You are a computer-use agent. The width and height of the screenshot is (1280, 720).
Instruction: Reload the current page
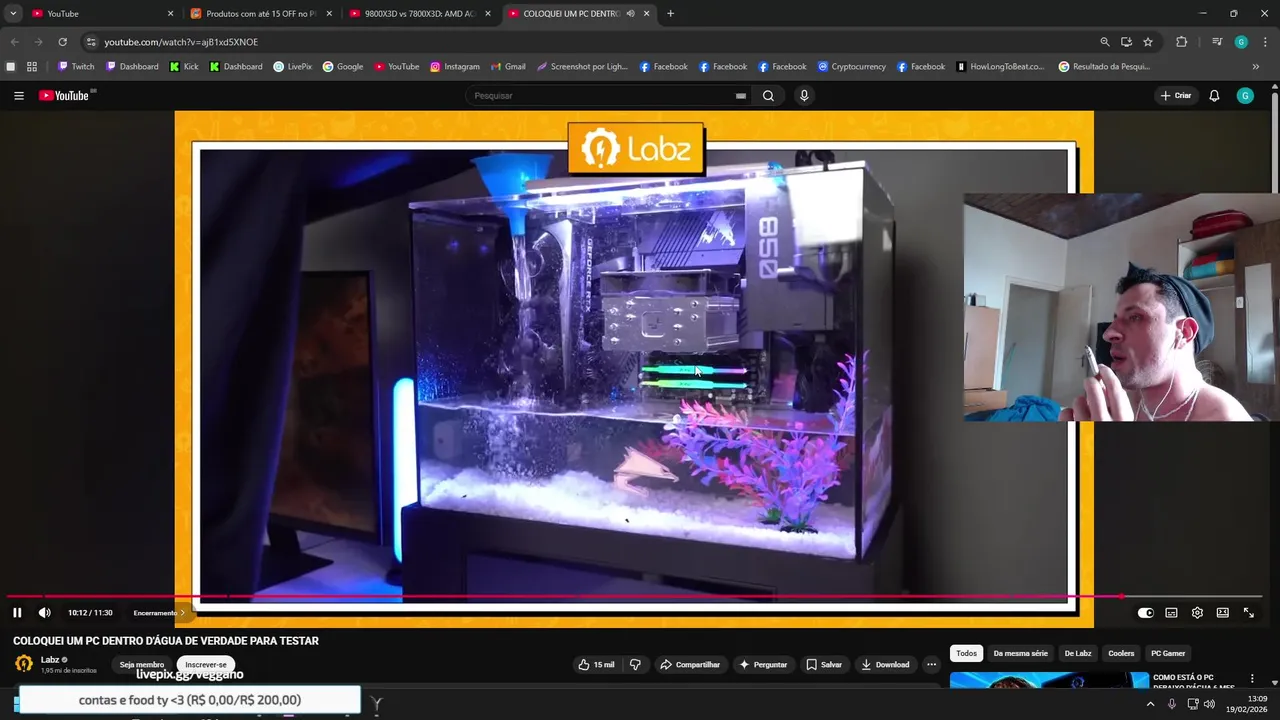(62, 42)
